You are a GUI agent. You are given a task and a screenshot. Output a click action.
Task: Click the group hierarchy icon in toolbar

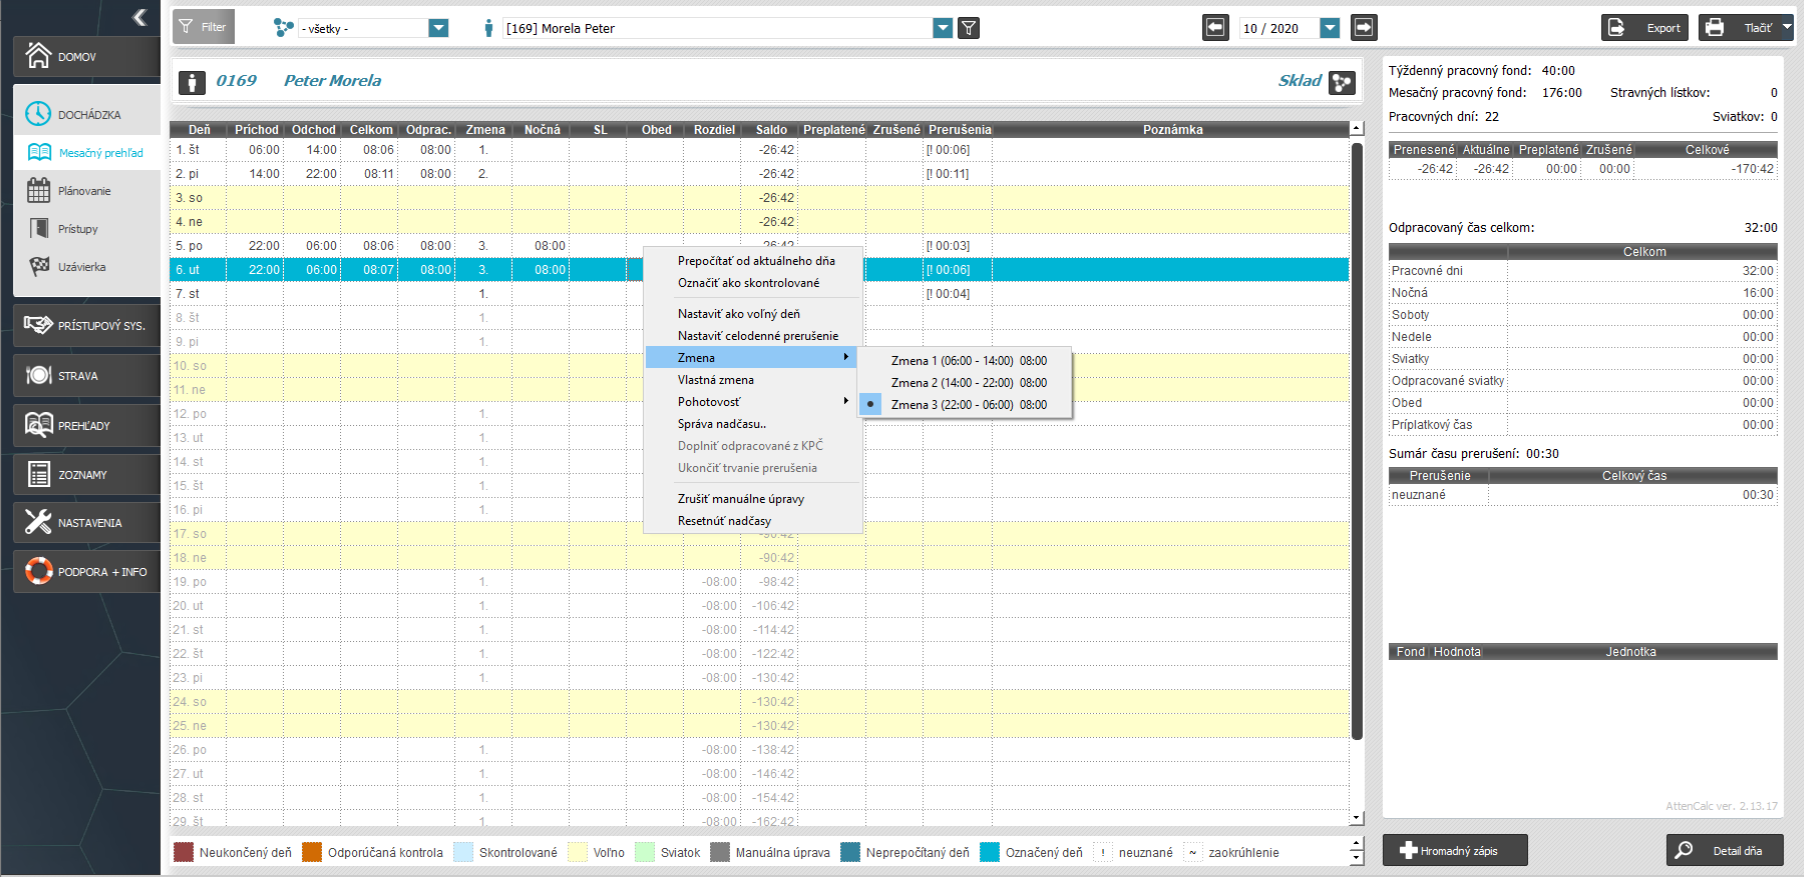284,28
